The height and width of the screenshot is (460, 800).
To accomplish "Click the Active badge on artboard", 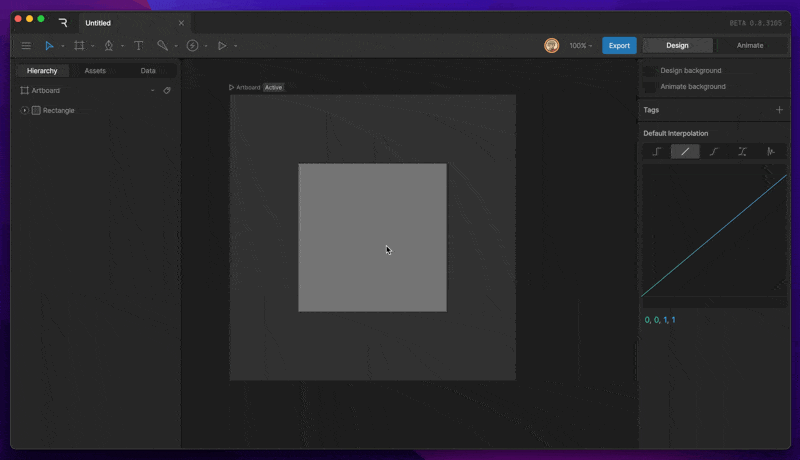I will tap(273, 87).
